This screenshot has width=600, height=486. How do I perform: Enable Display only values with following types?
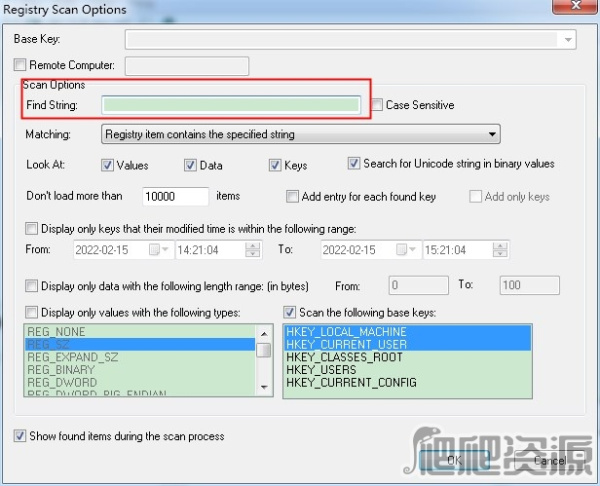click(x=31, y=312)
